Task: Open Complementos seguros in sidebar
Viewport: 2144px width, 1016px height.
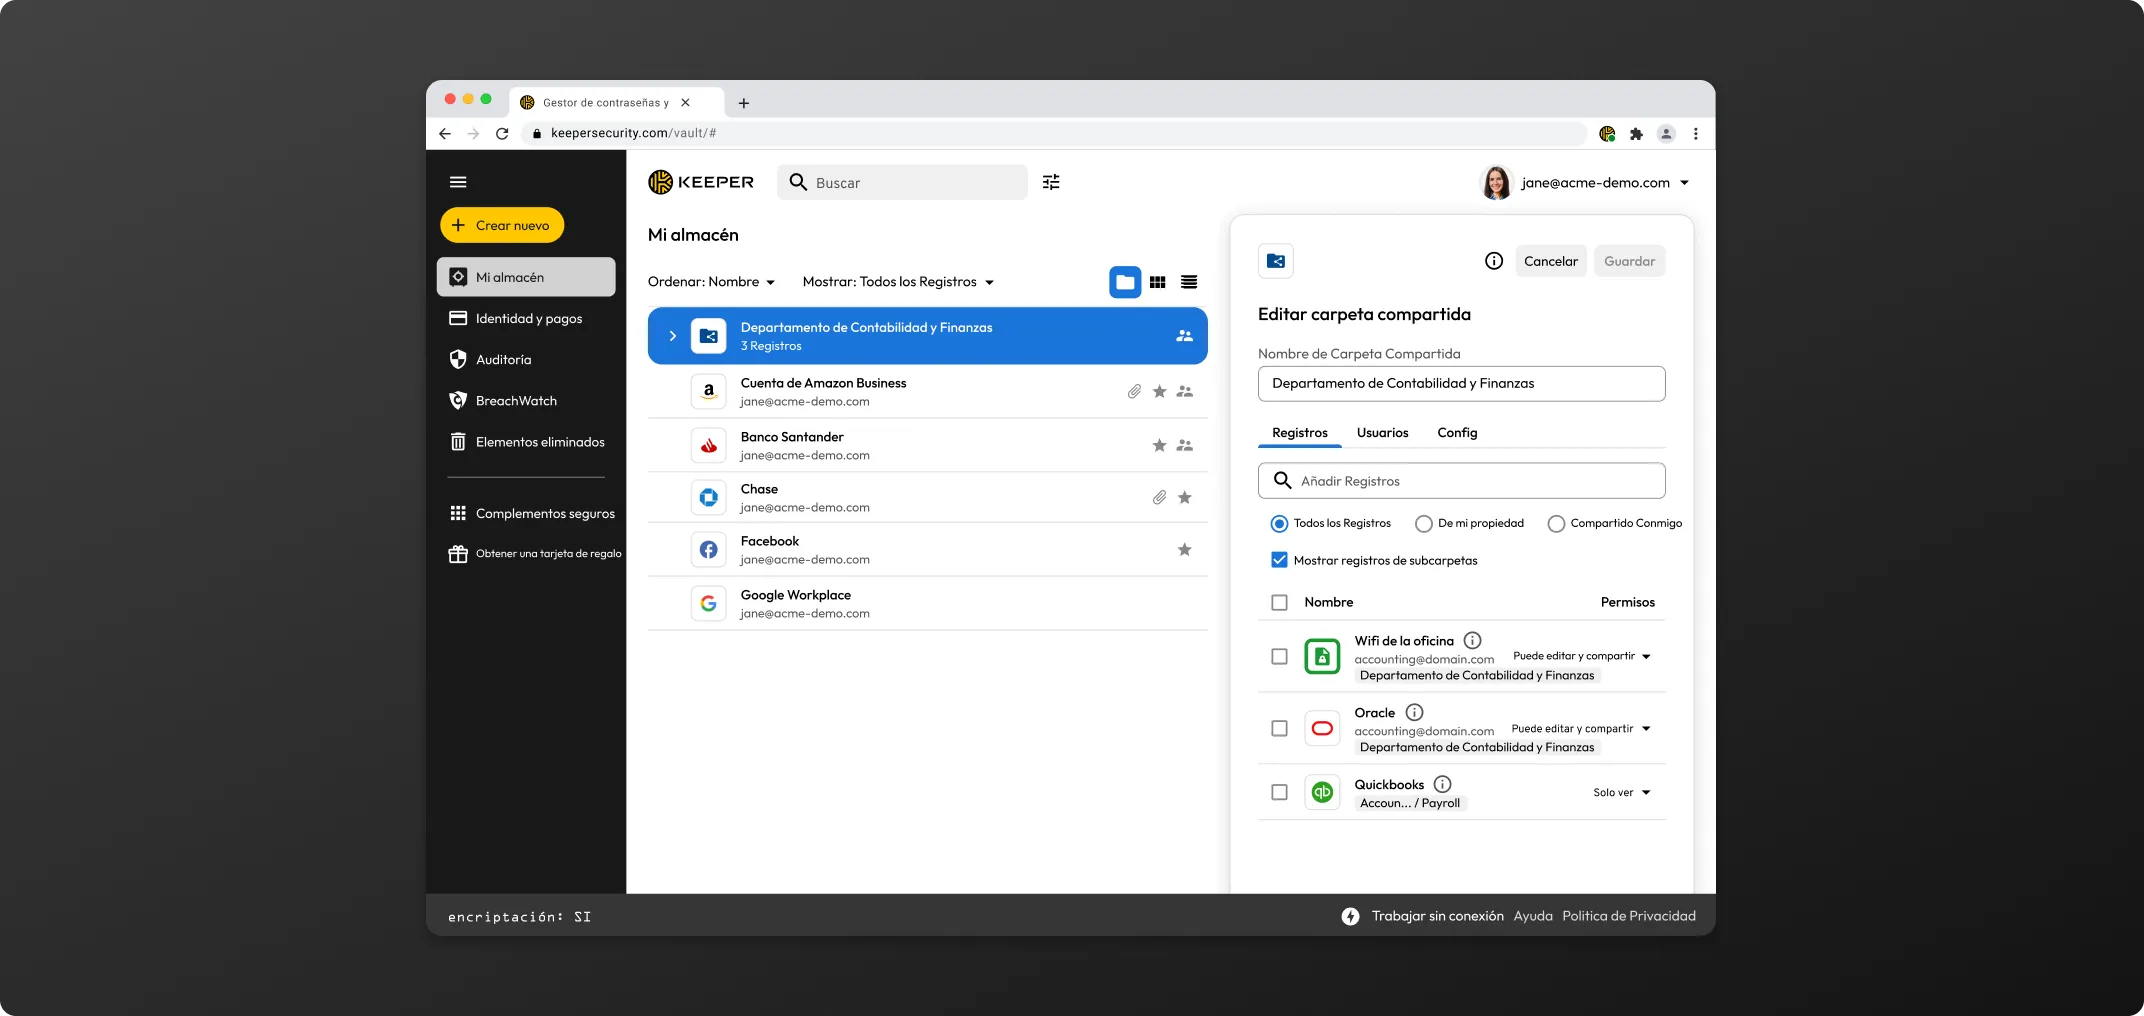Action: tap(531, 514)
